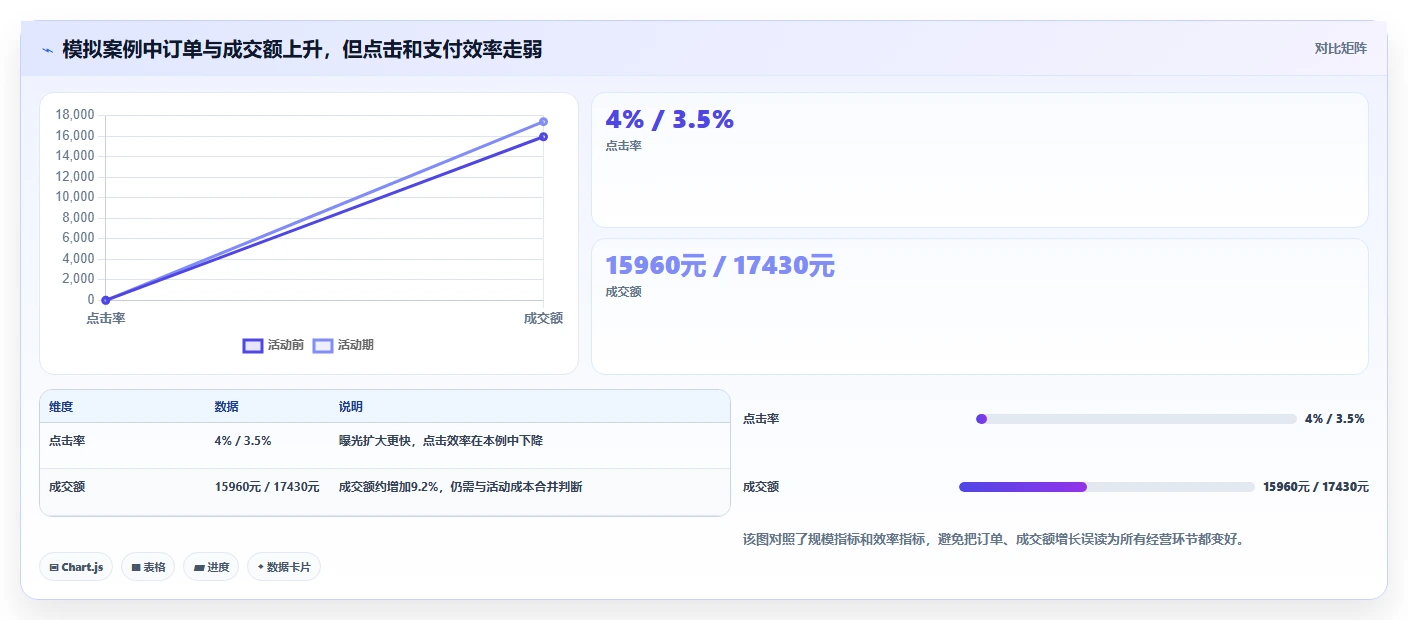The image size is (1408, 620).
Task: Click the 活动期 legend label
Action: click(x=356, y=345)
